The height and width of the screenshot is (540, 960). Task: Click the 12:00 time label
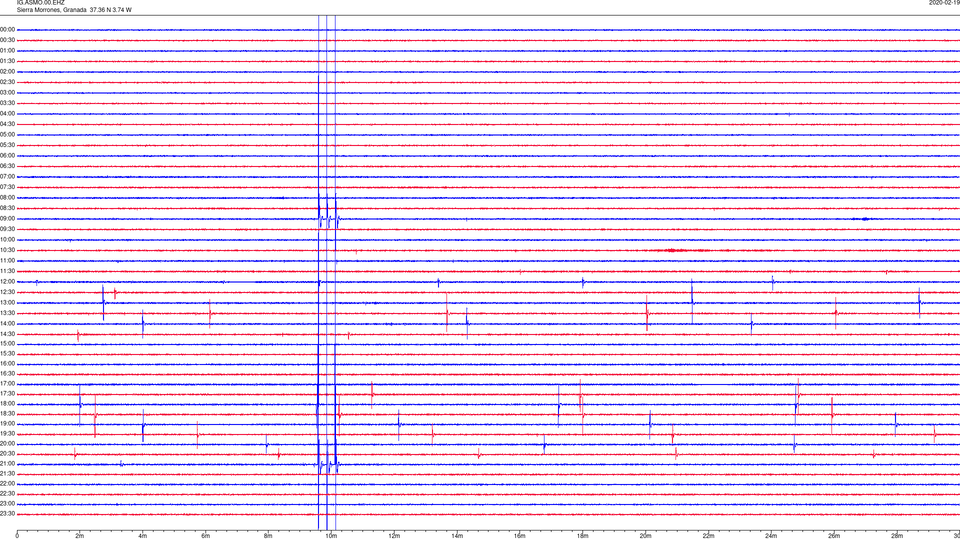click(7, 282)
